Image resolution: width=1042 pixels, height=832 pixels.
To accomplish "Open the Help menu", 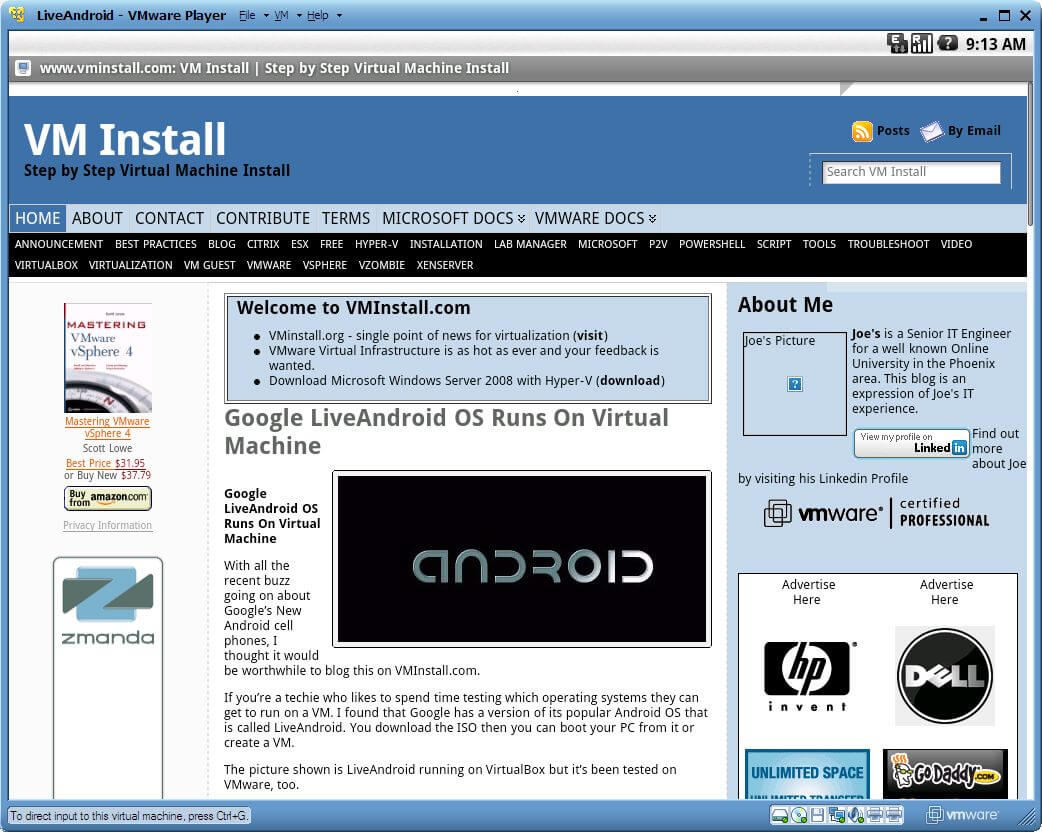I will pyautogui.click(x=318, y=15).
